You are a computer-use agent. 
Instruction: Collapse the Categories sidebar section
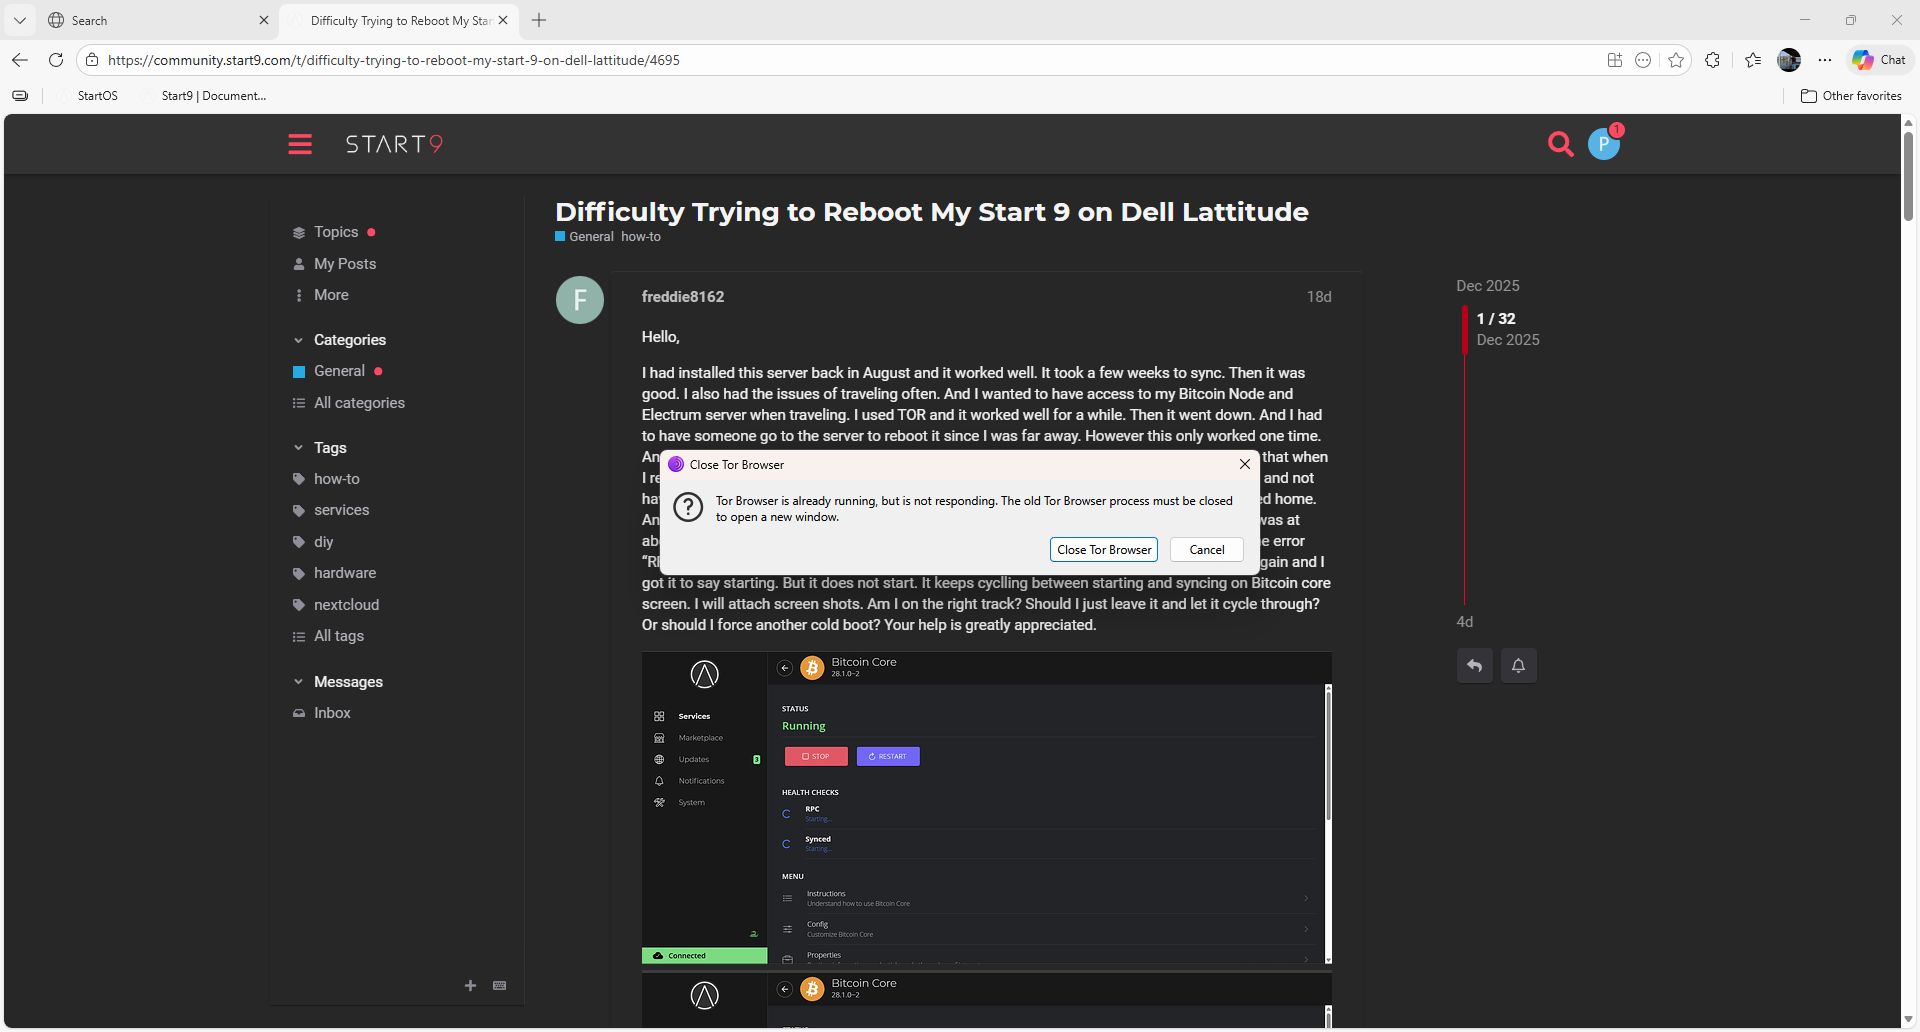point(298,340)
